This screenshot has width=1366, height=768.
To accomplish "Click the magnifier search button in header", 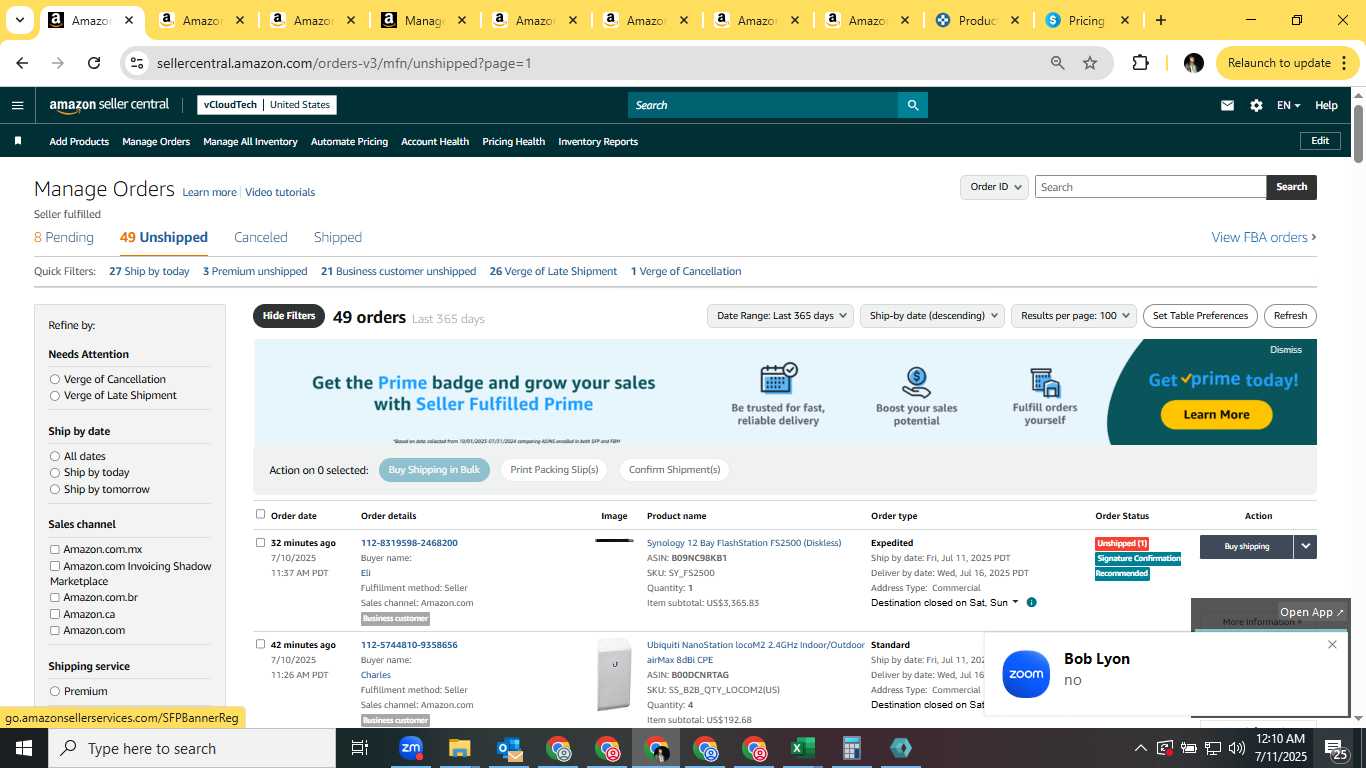I will tap(912, 105).
